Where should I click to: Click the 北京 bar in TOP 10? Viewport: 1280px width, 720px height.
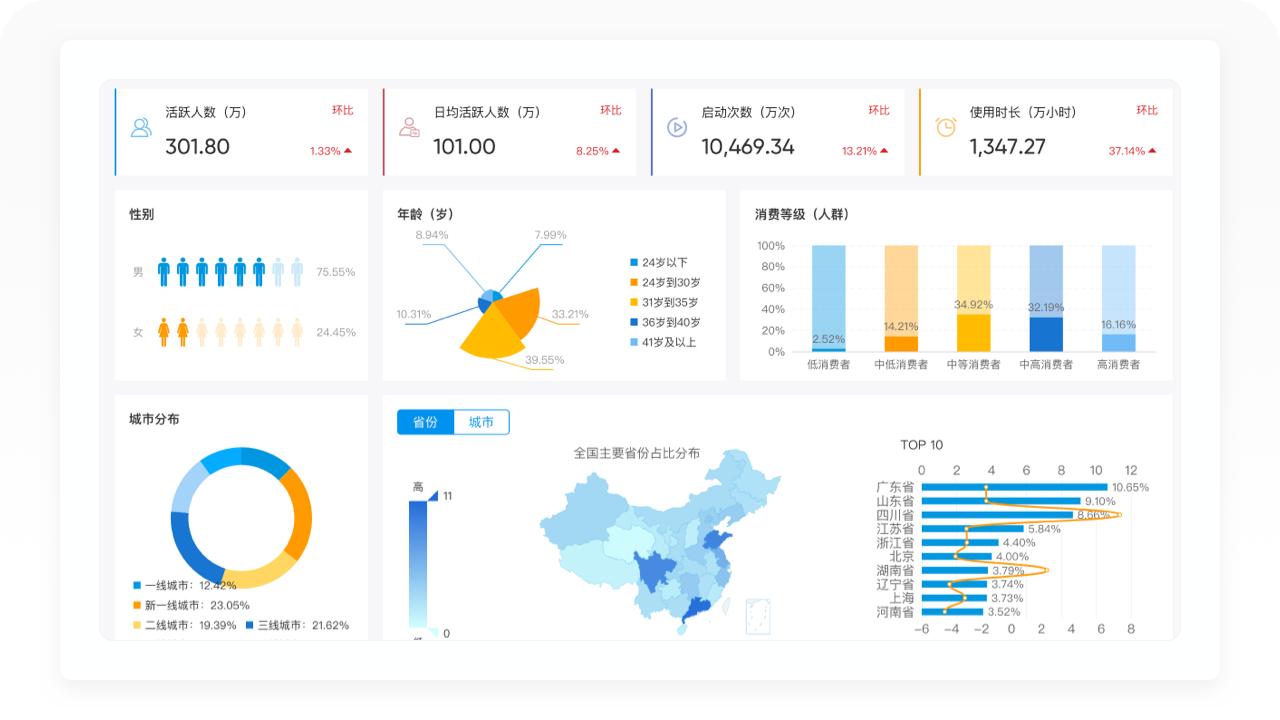pyautogui.click(x=956, y=556)
